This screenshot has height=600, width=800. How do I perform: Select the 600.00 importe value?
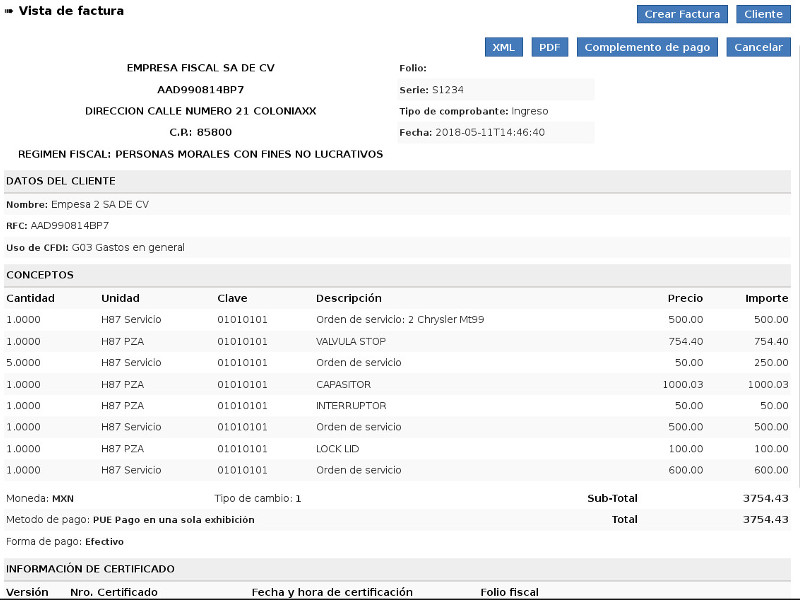coord(771,470)
